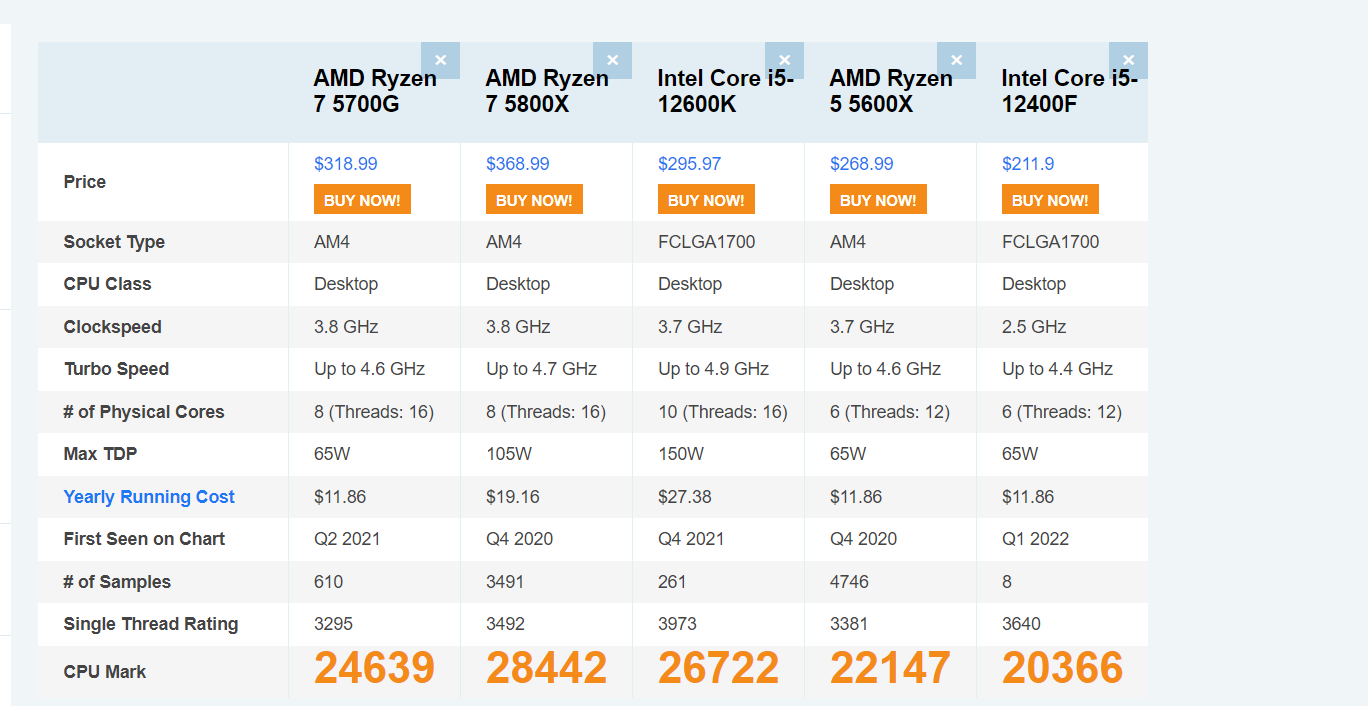The height and width of the screenshot is (706, 1368).
Task: Click the Intel Core i5-12400F heading
Action: (1070, 91)
